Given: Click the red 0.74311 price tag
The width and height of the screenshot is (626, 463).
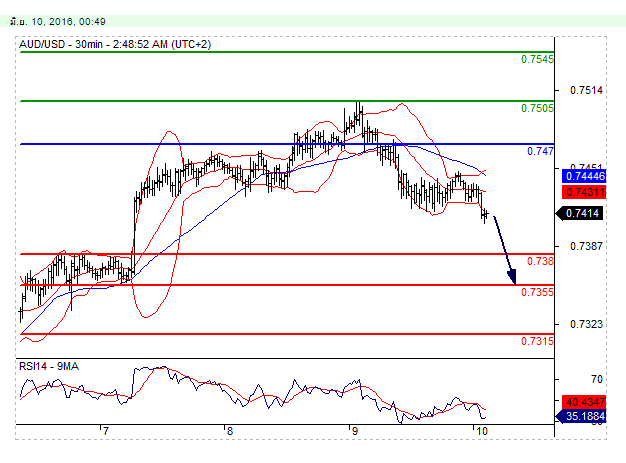Looking at the screenshot, I should [584, 192].
